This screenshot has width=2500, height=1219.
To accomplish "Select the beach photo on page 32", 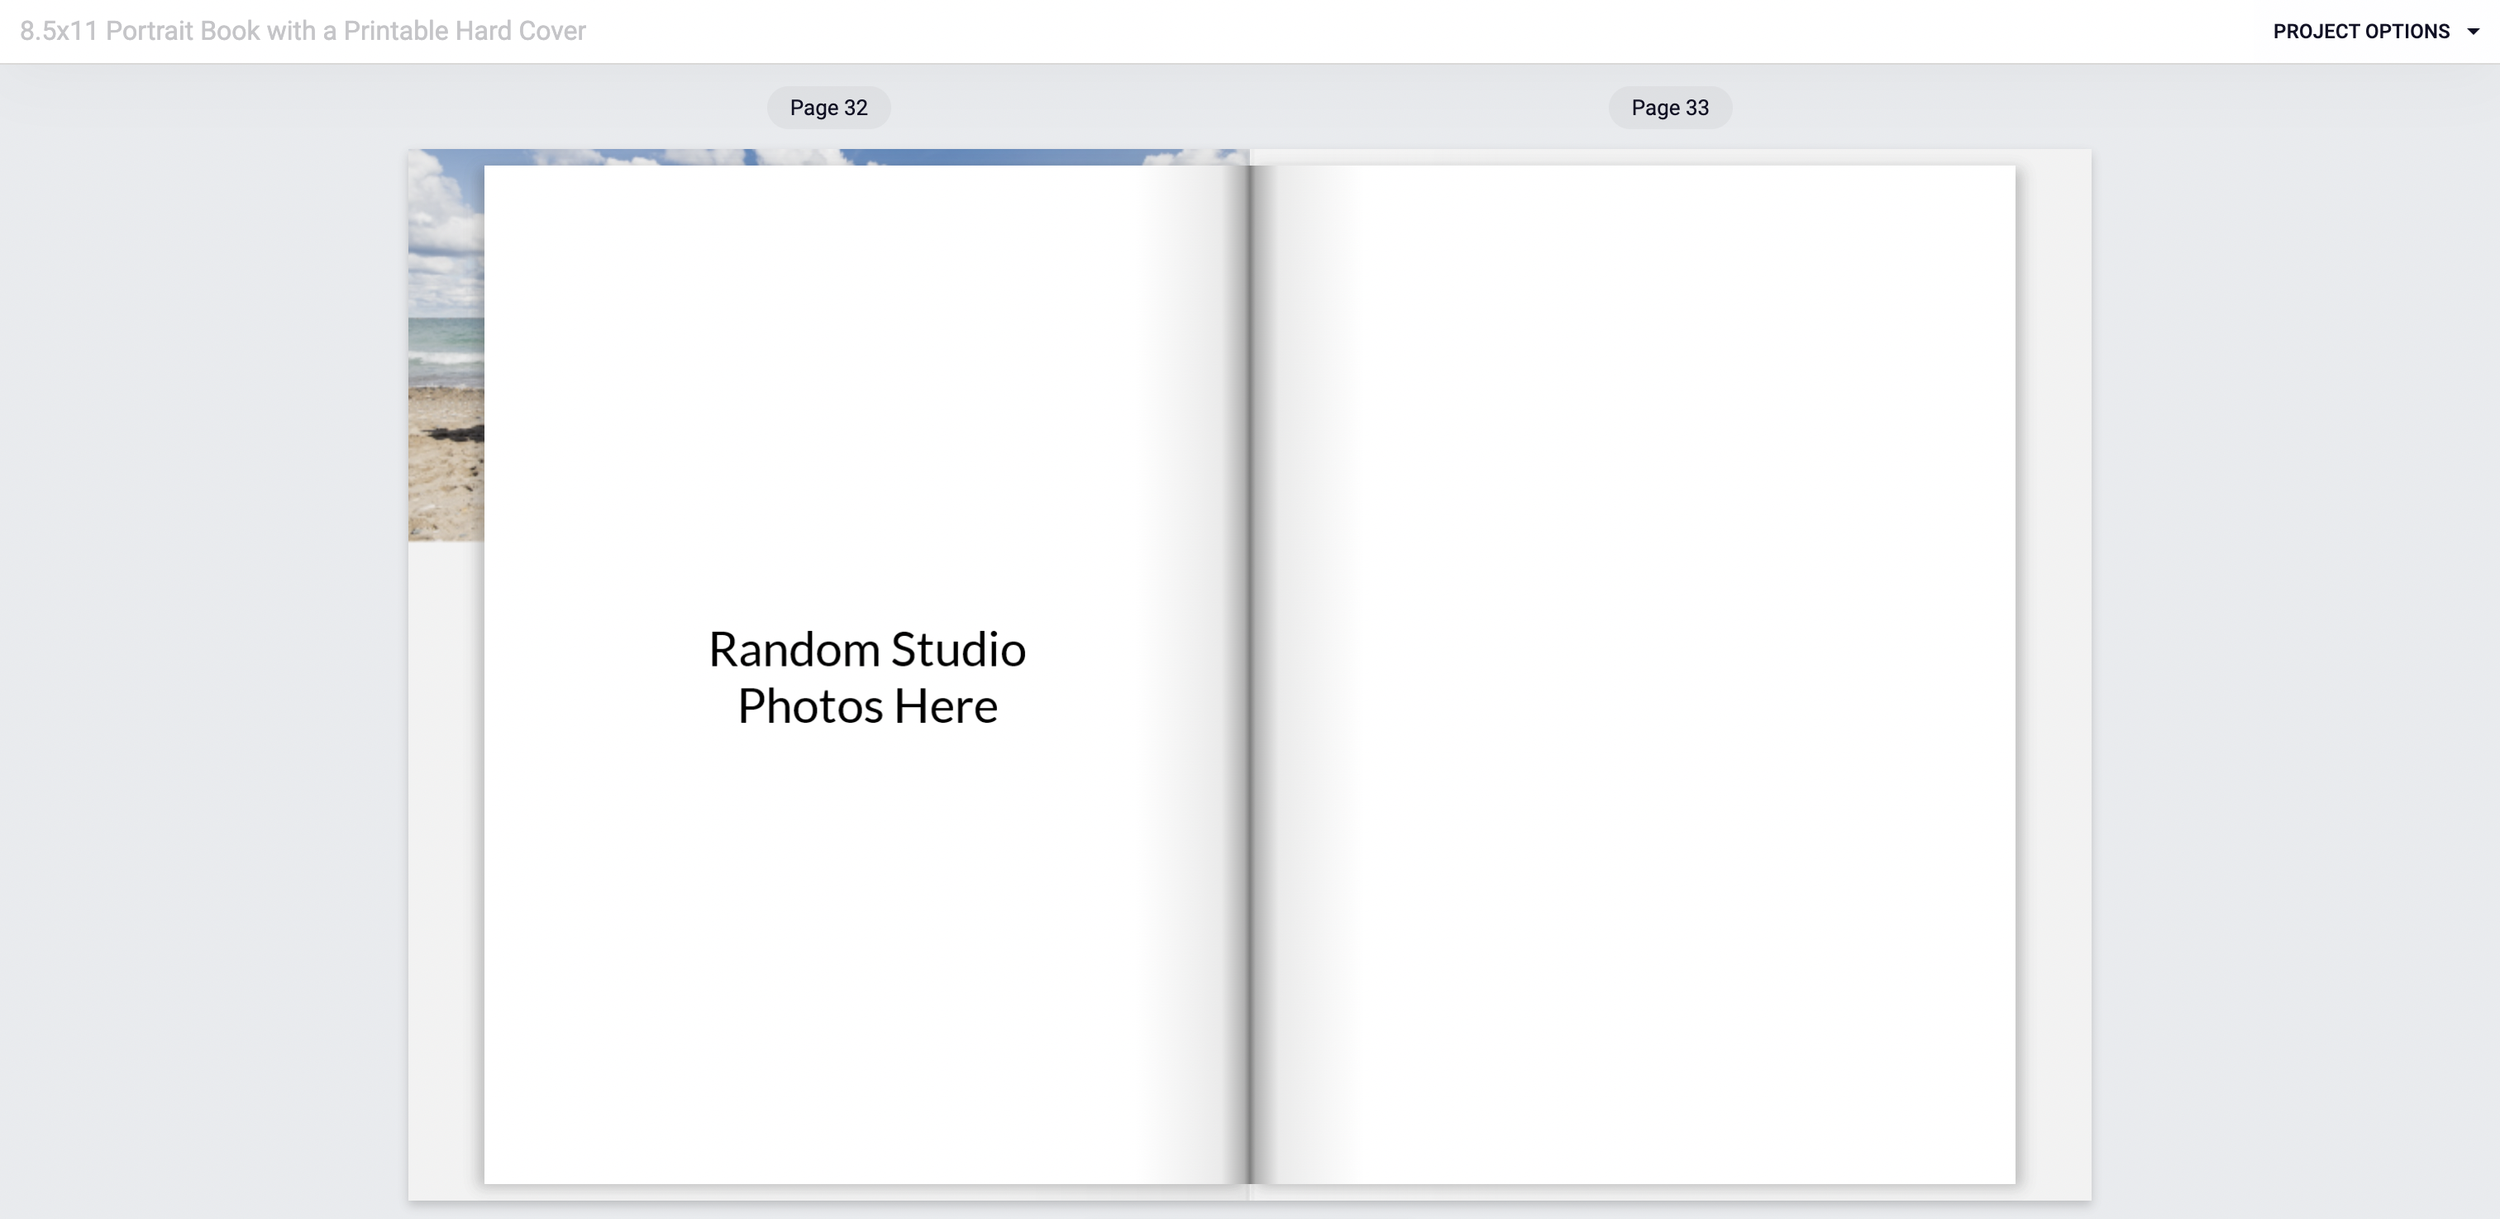I will tap(446, 346).
